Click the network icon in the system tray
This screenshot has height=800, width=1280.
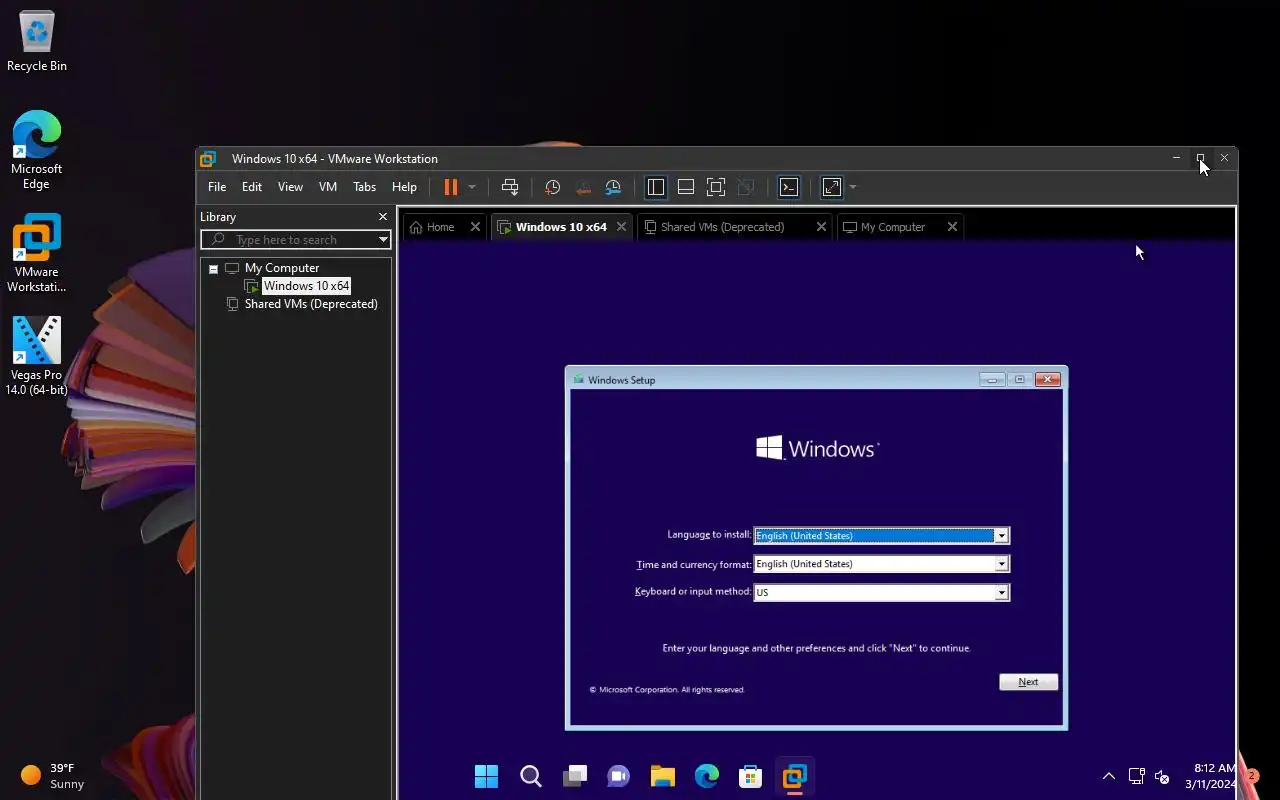click(1136, 776)
